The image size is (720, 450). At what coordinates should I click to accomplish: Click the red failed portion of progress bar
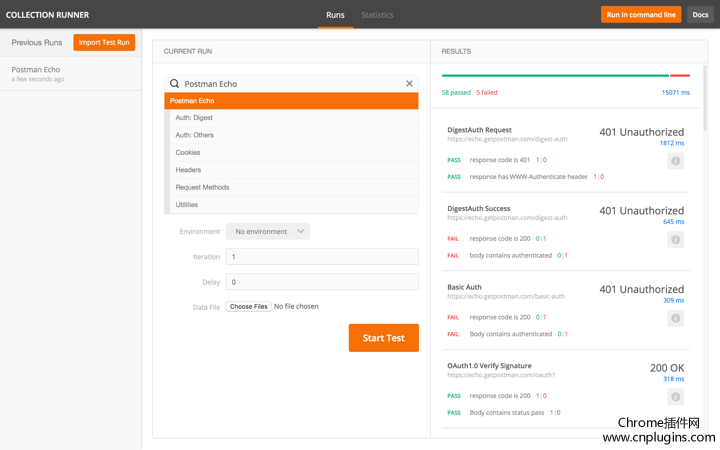point(680,75)
